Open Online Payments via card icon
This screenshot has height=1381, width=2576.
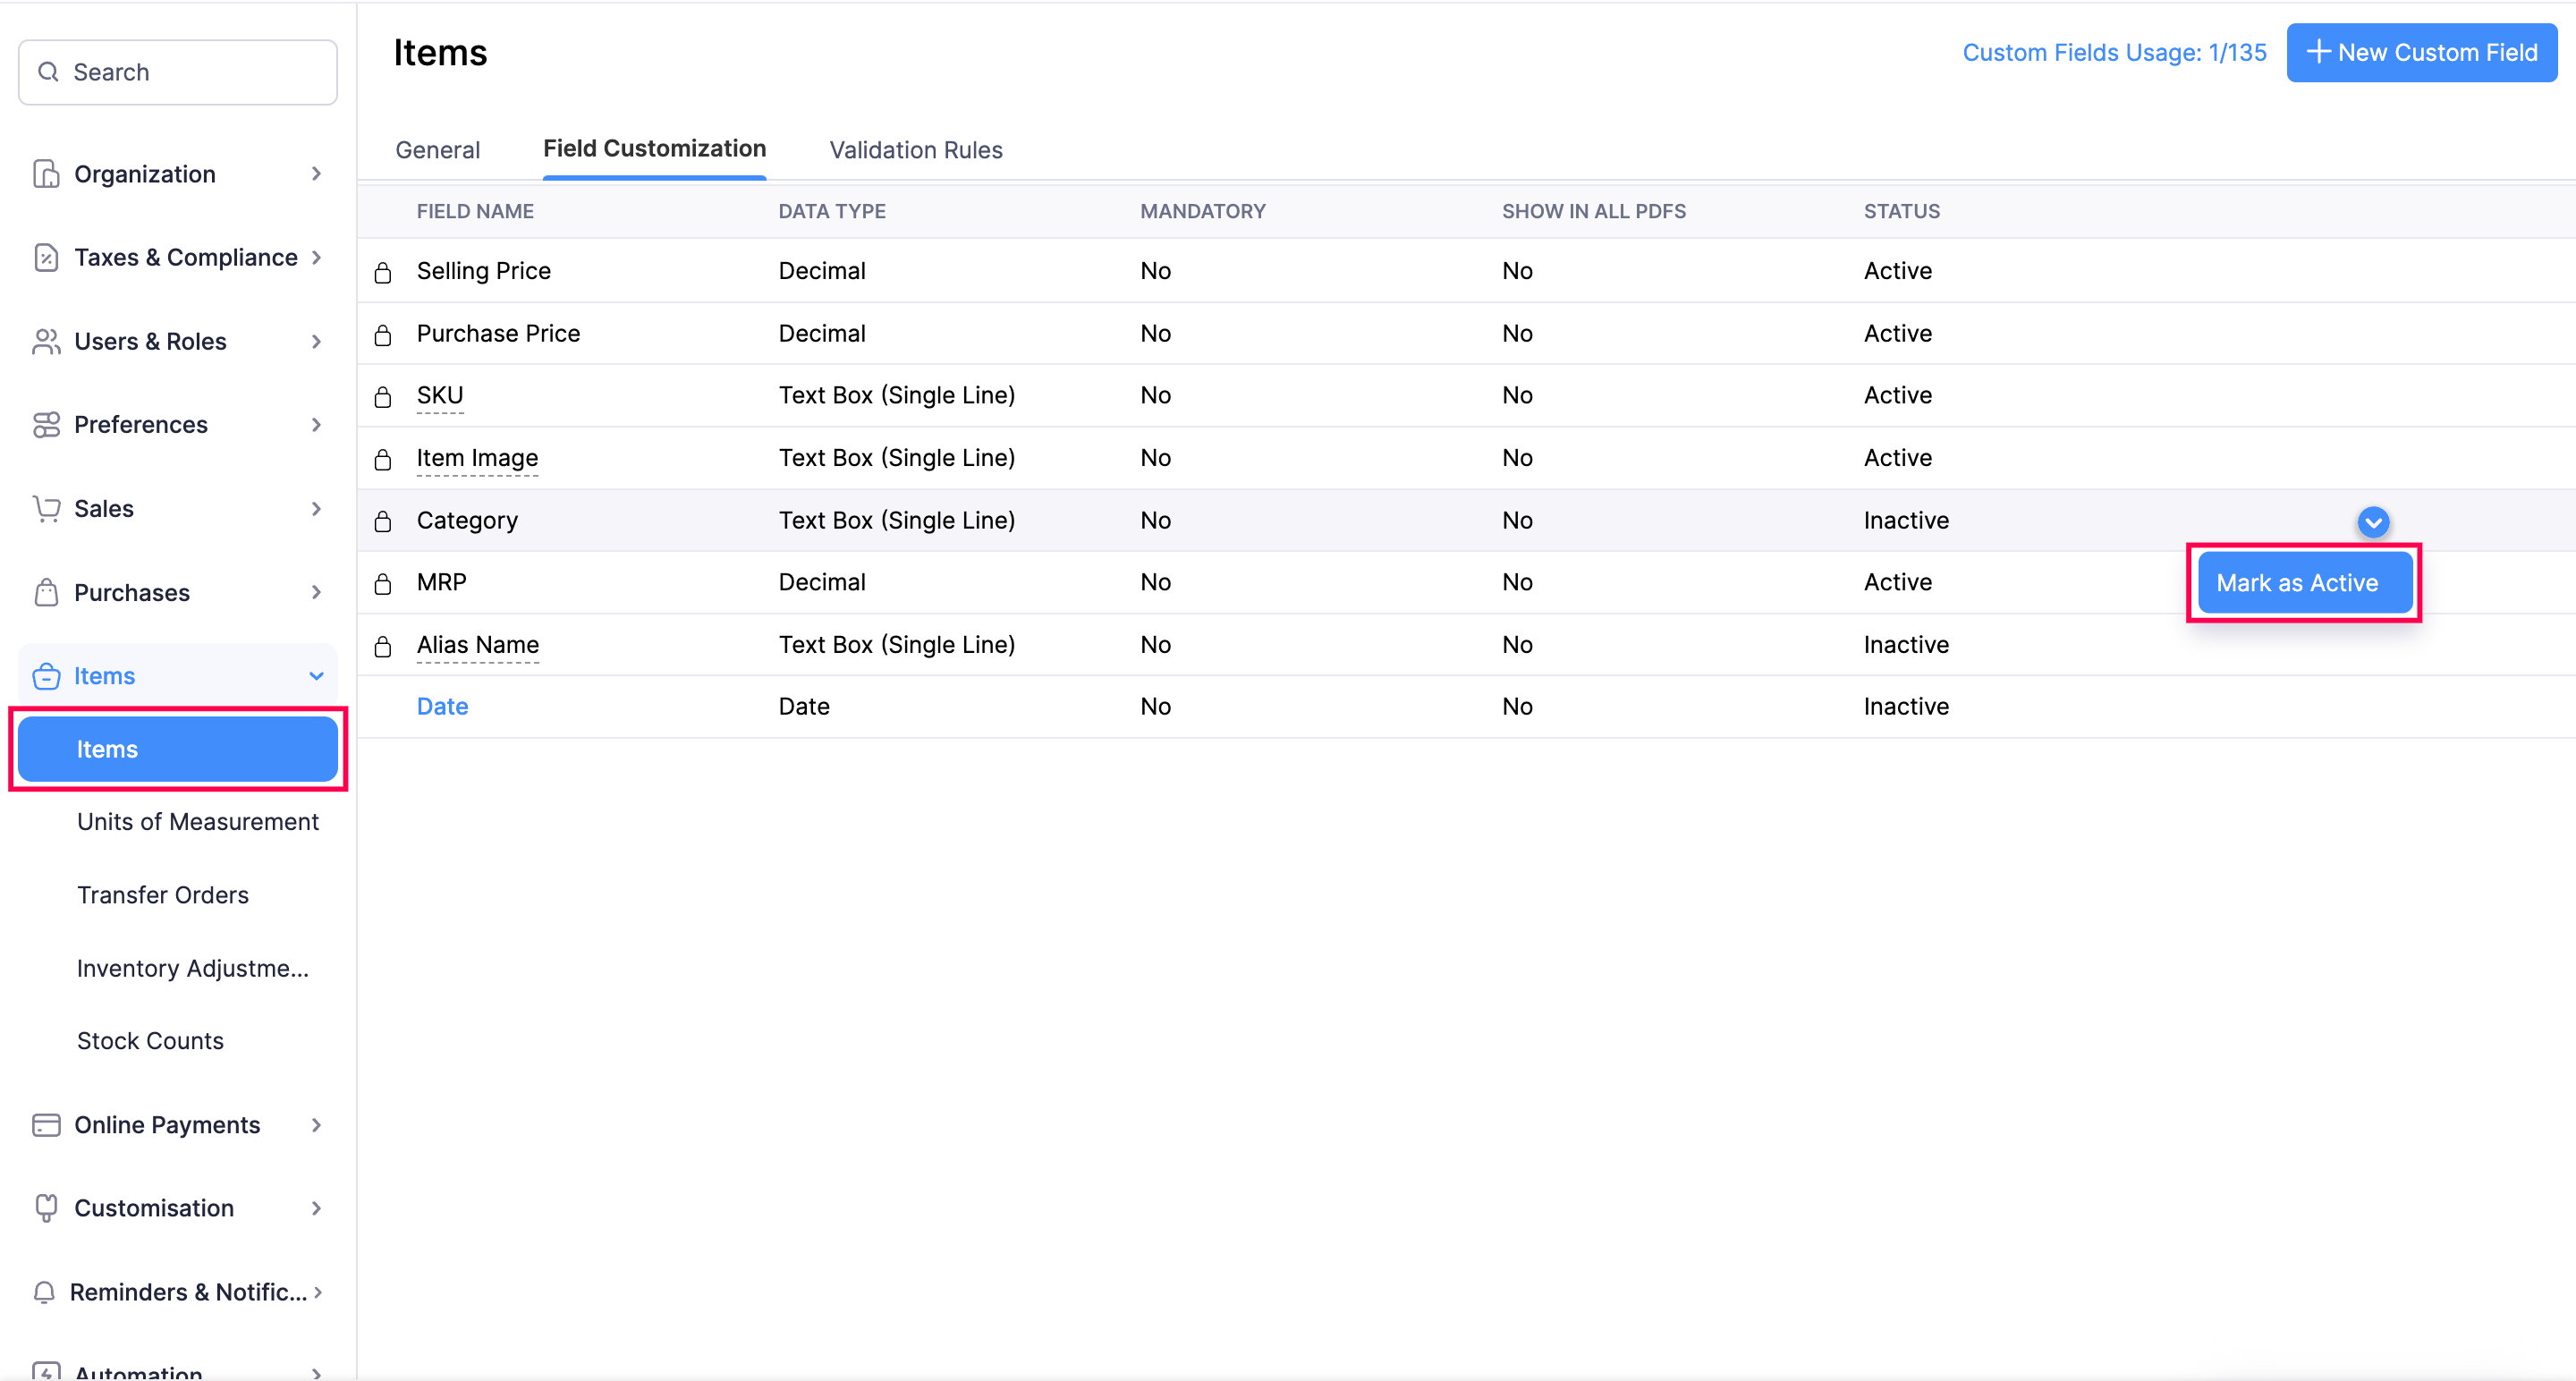point(45,1124)
